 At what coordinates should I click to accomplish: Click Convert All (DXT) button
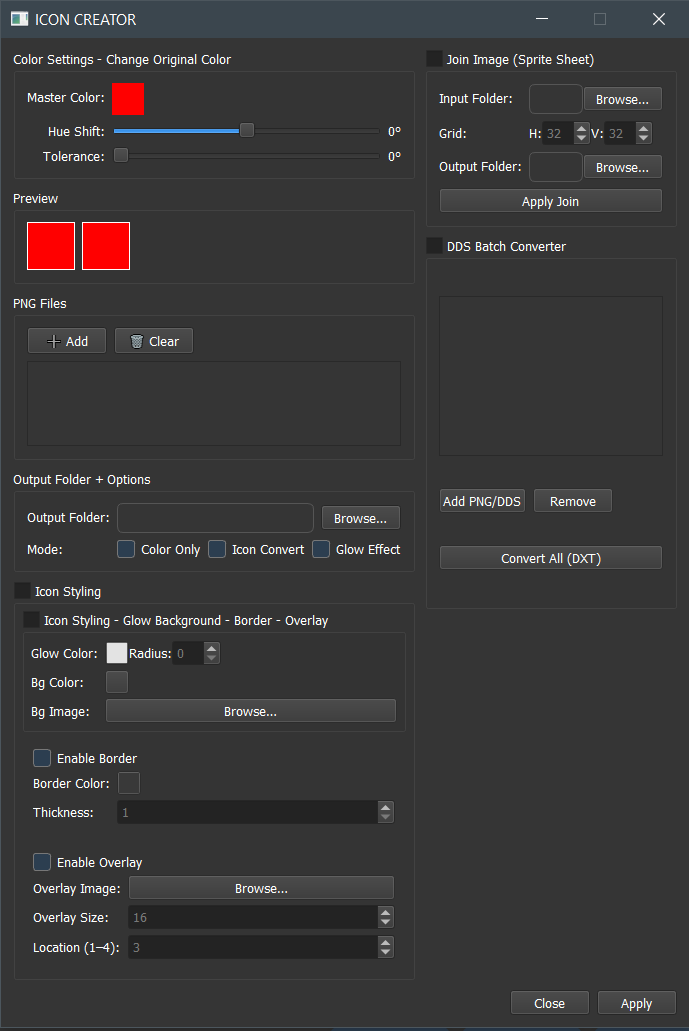[551, 558]
